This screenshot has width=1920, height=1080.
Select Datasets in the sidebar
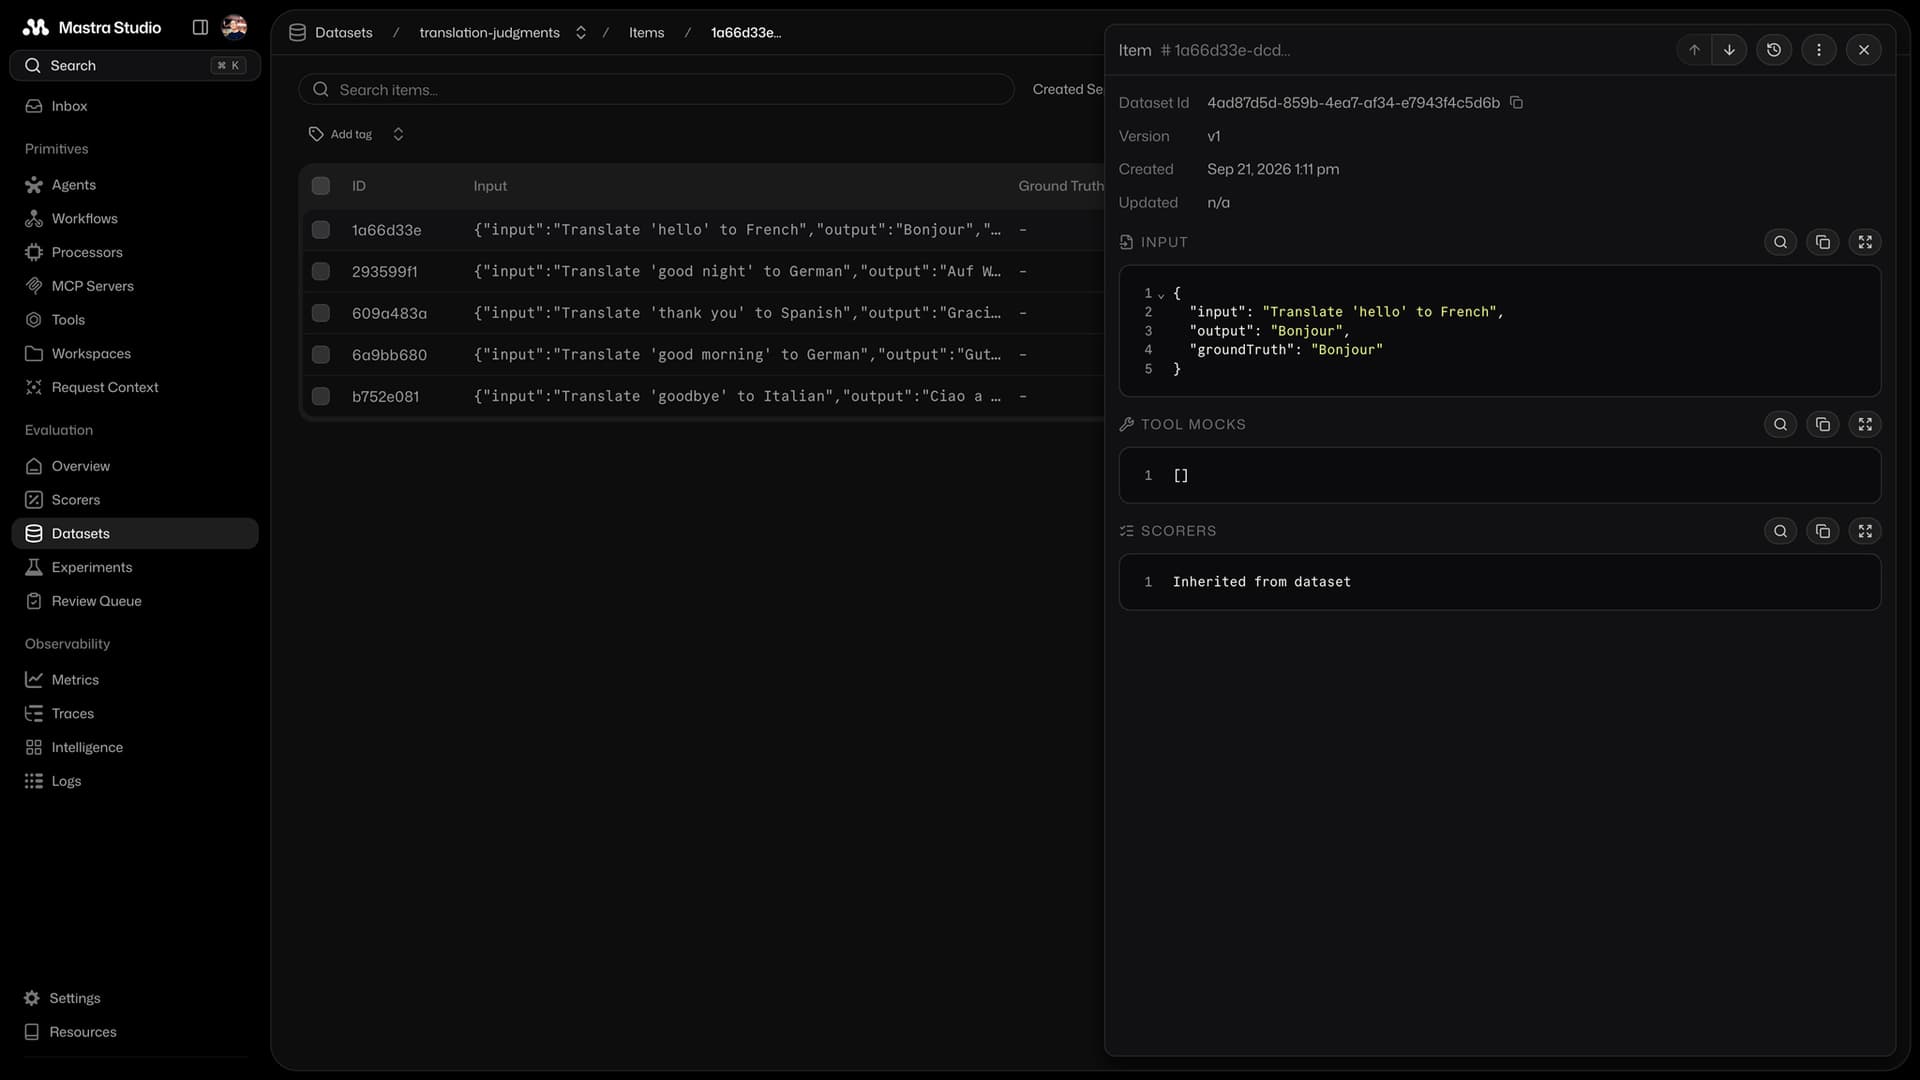pyautogui.click(x=135, y=534)
